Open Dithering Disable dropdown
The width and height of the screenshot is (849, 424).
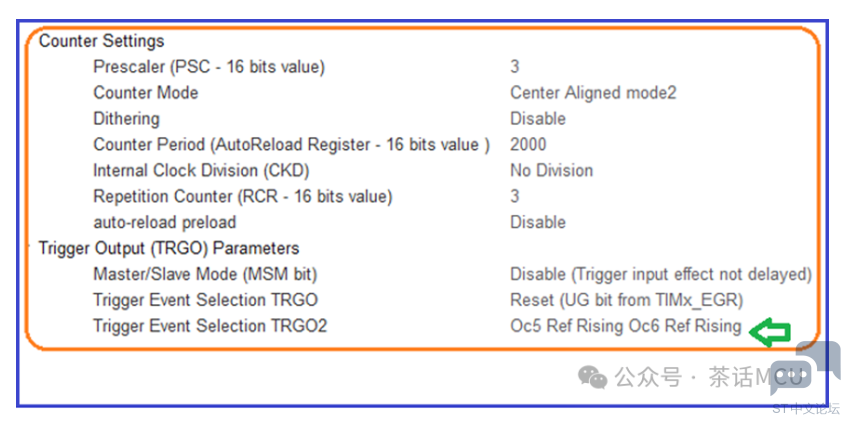pos(538,119)
